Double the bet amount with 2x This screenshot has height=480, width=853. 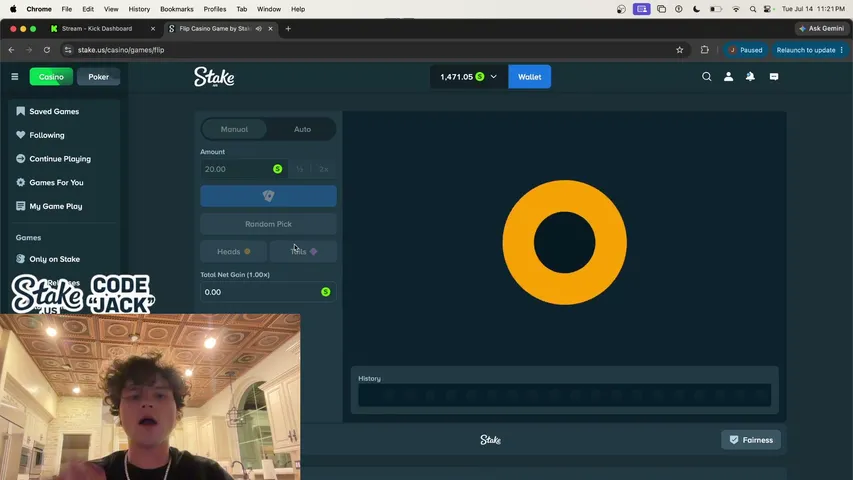pyautogui.click(x=324, y=169)
